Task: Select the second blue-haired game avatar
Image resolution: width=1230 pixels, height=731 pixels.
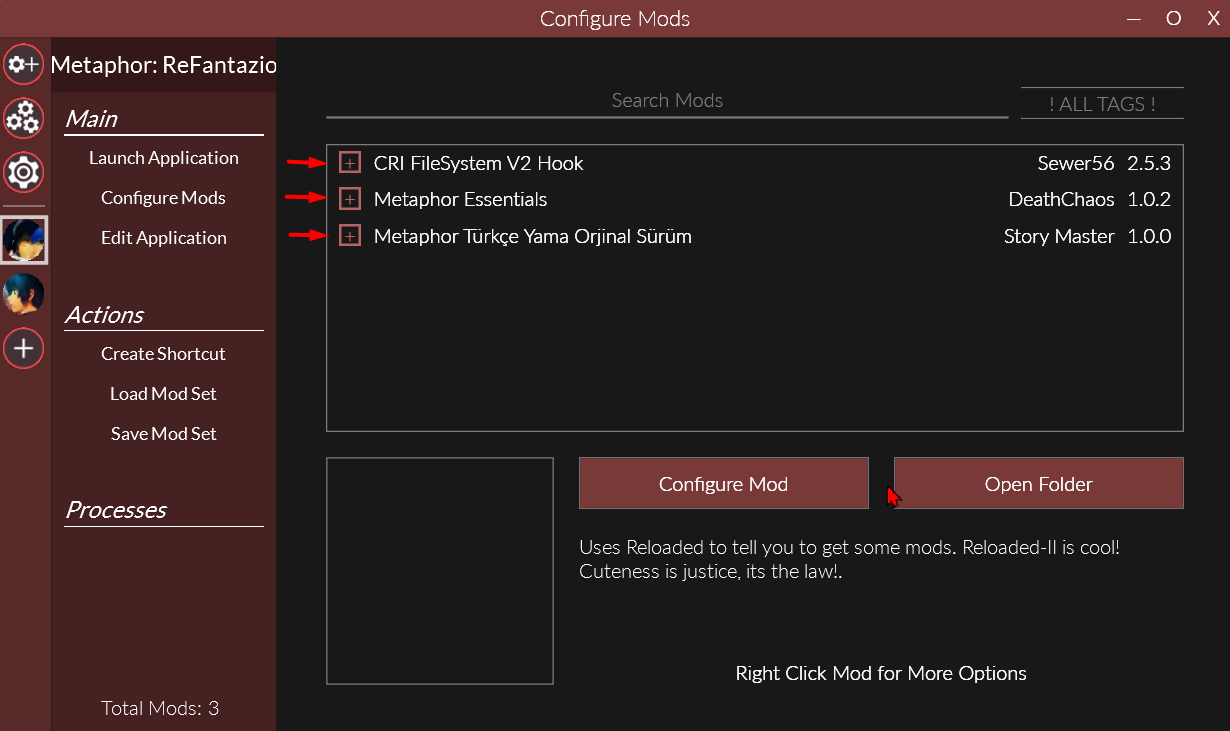Action: [24, 295]
